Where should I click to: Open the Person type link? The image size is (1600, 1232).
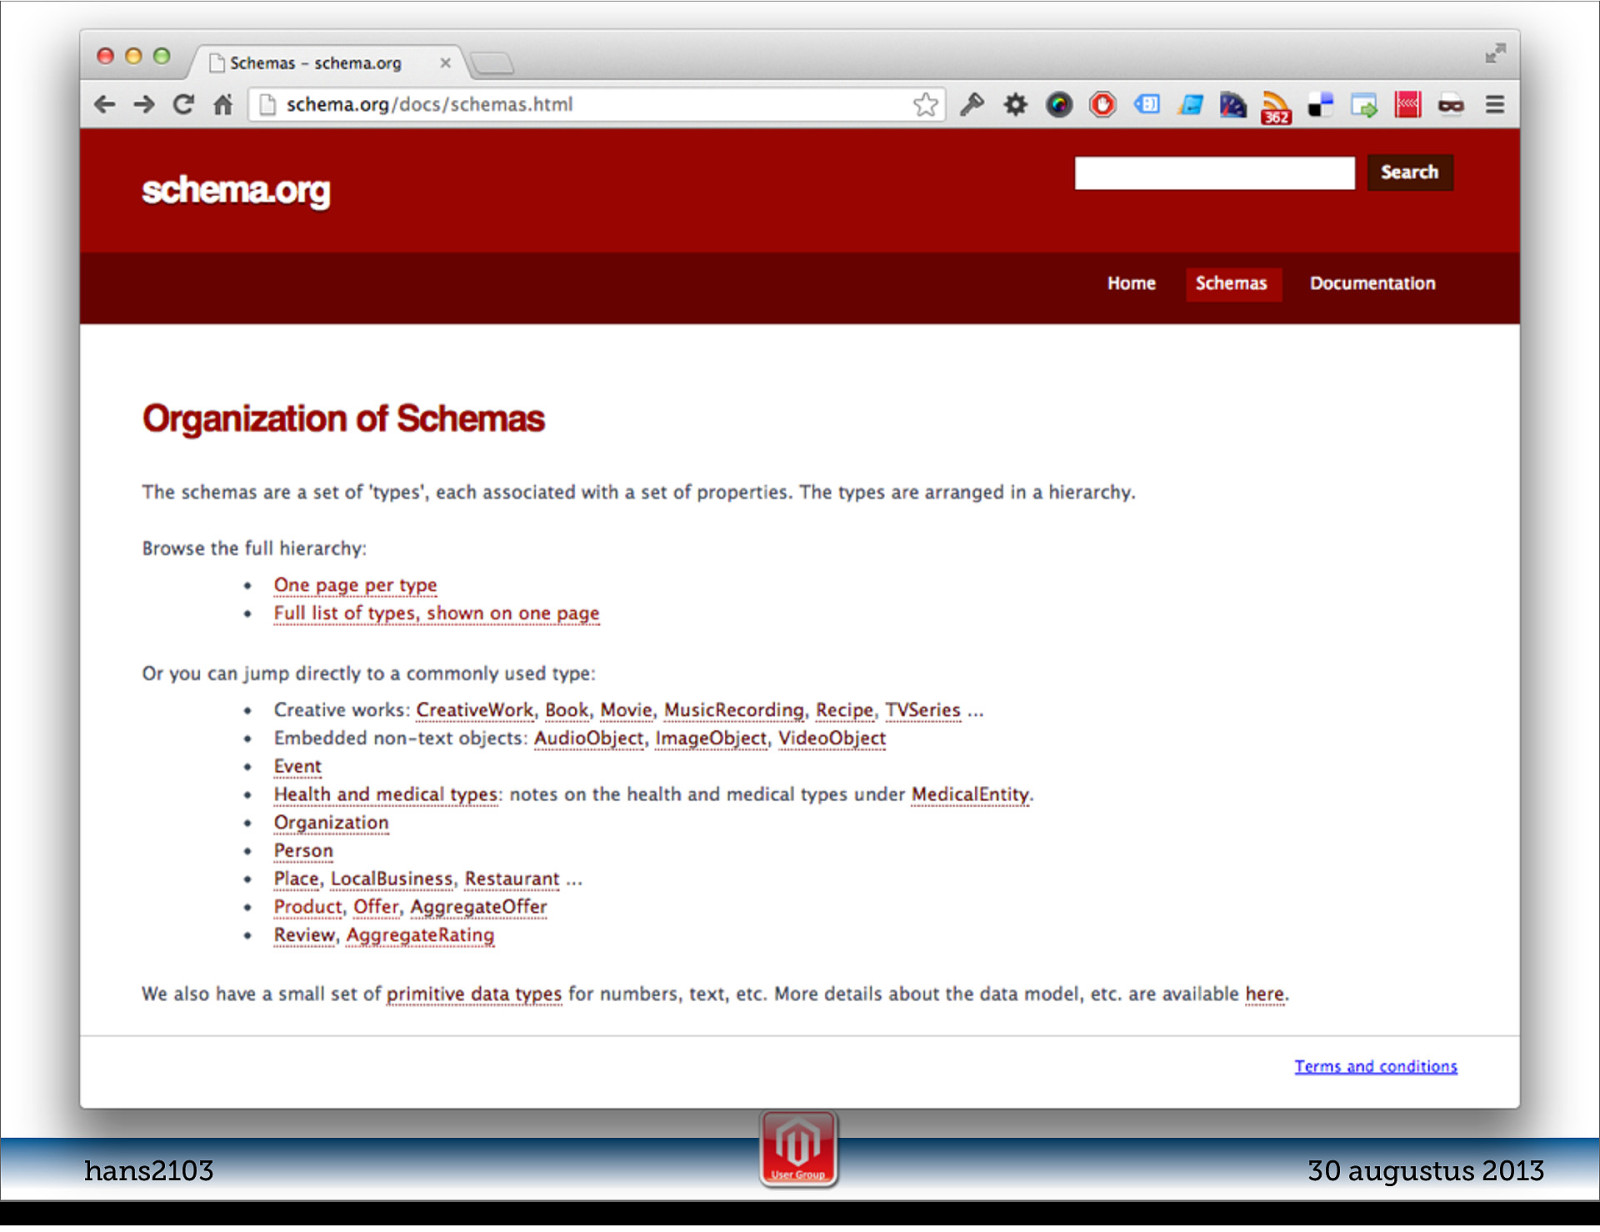304,850
